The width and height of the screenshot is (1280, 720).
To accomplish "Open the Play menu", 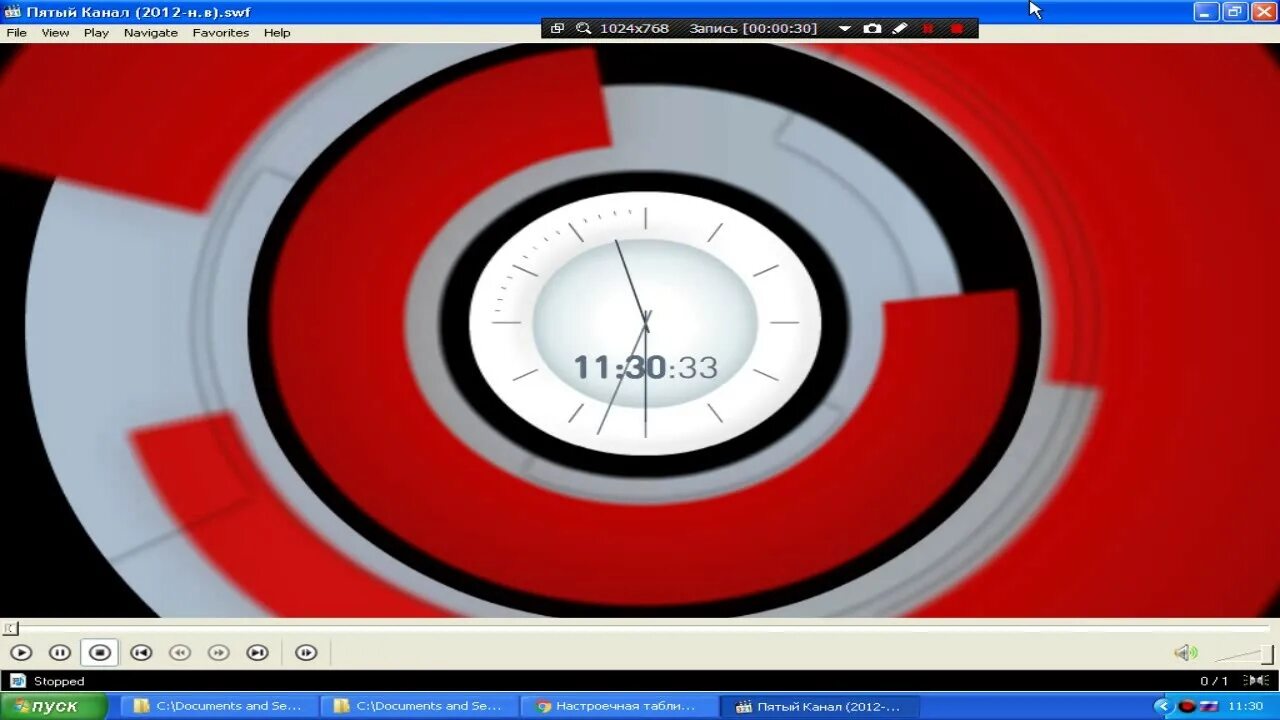I will coord(96,33).
